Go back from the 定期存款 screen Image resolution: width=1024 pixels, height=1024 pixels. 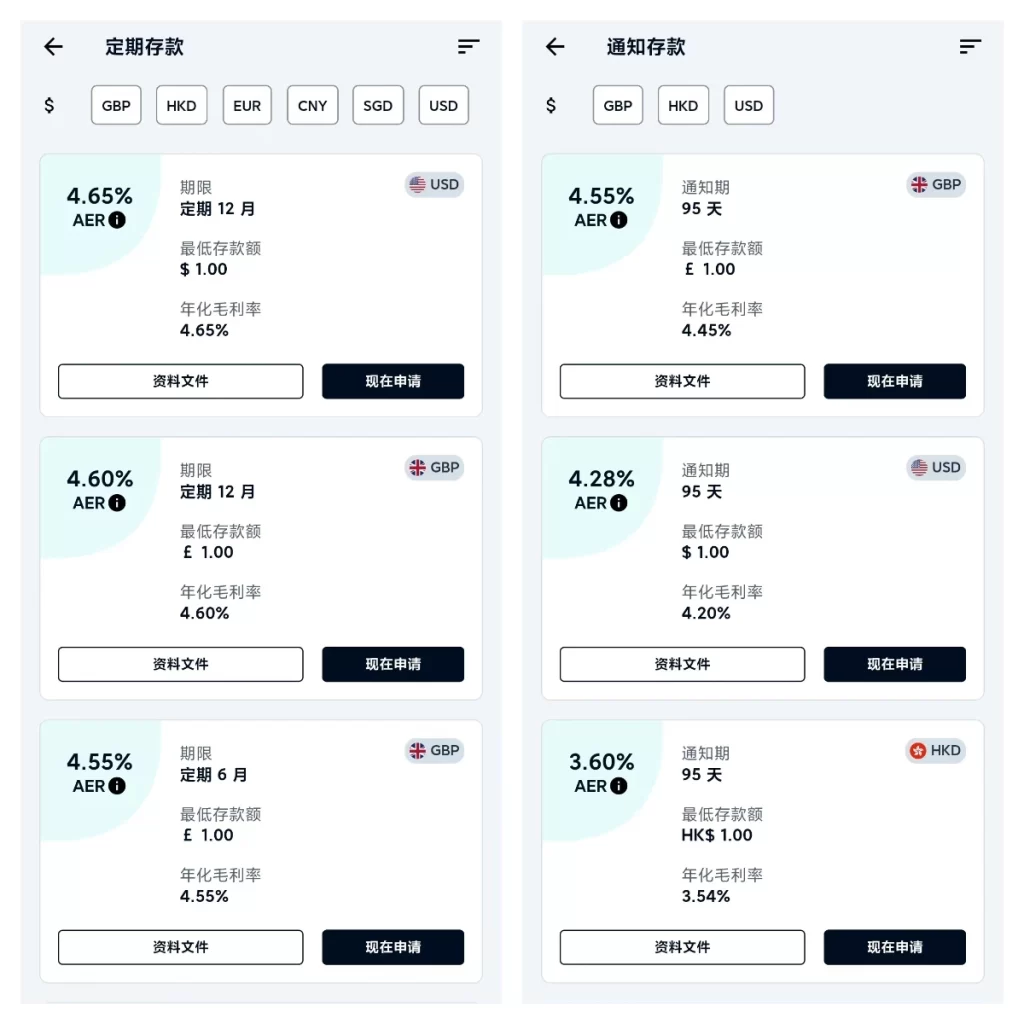coord(54,47)
